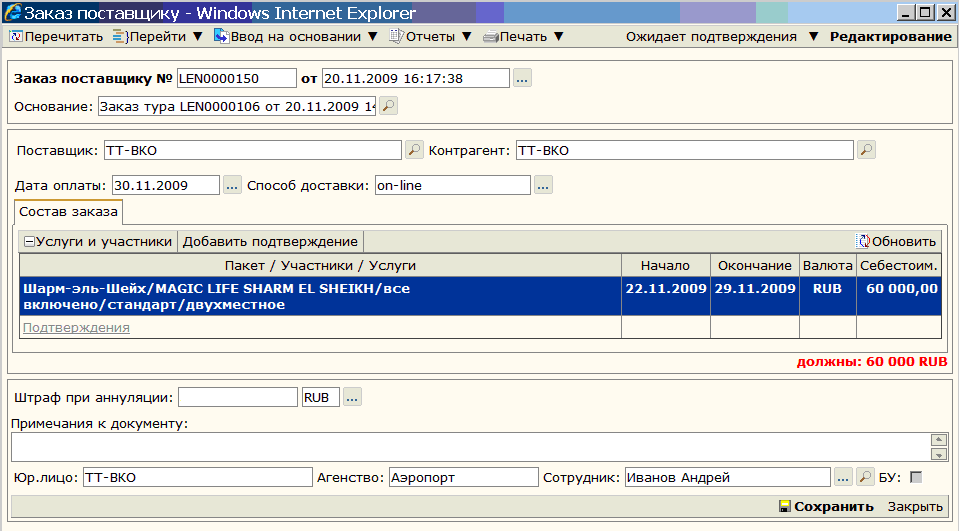The height and width of the screenshot is (531, 959).
Task: Click the Основание field
Action: [237, 106]
